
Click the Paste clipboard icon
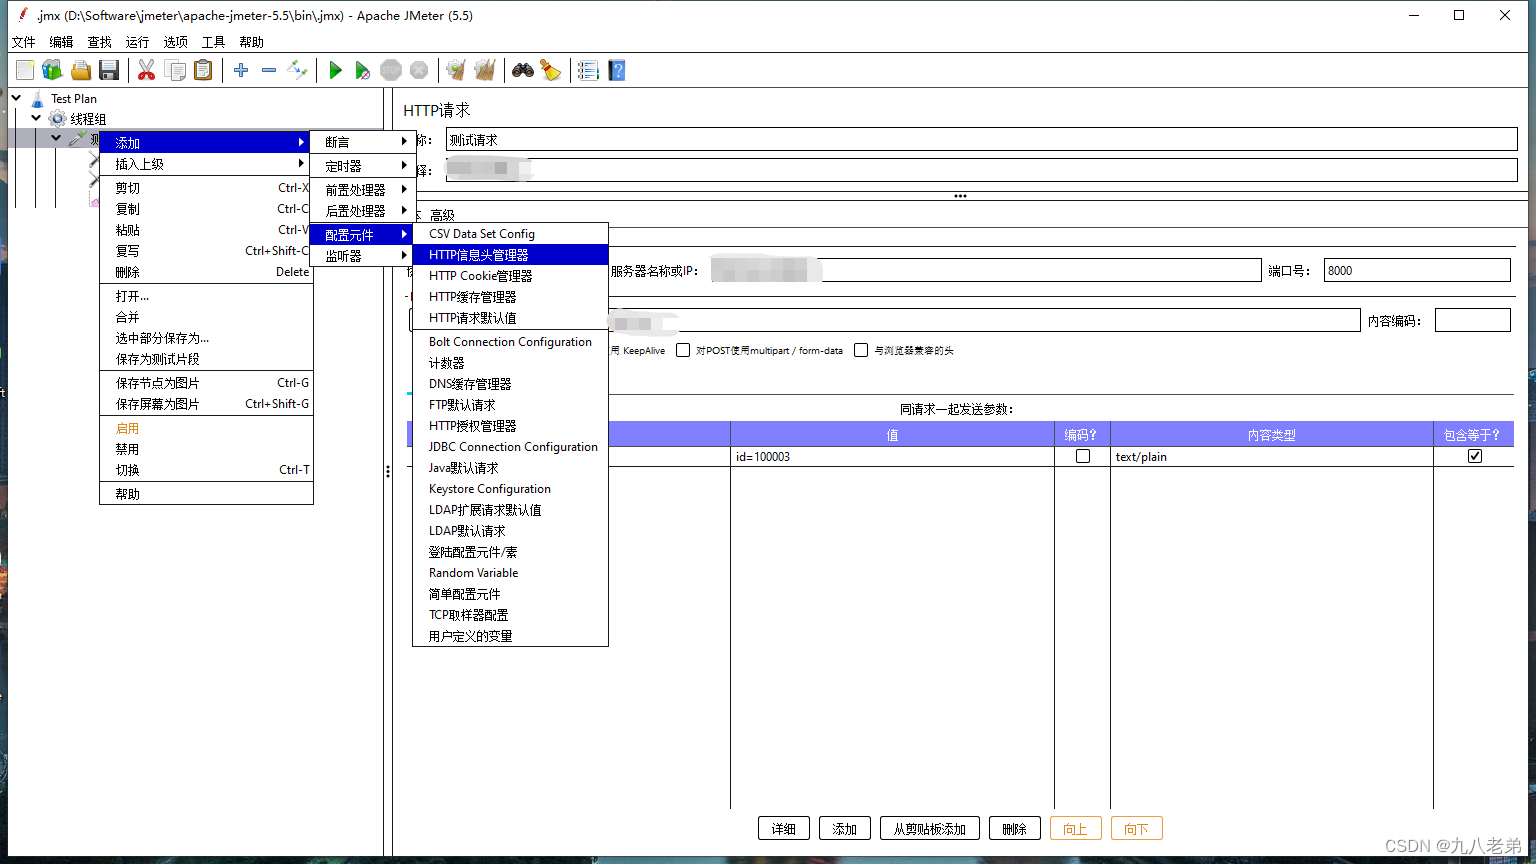[203, 70]
